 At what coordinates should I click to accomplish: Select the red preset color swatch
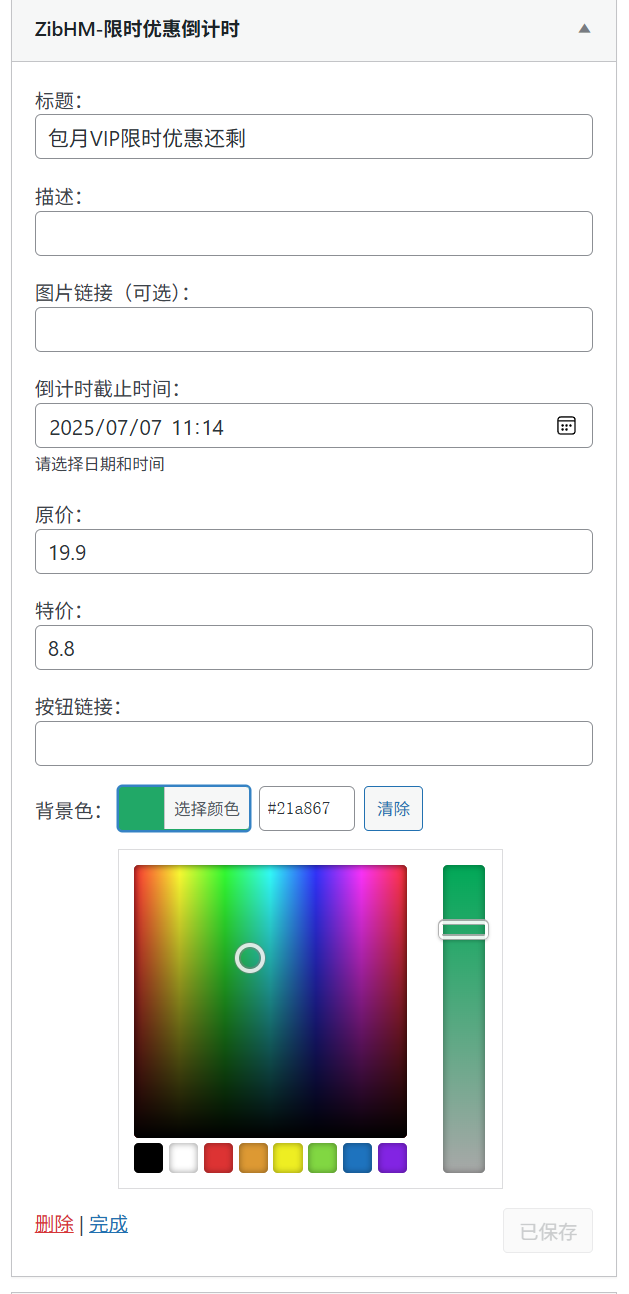point(217,1157)
